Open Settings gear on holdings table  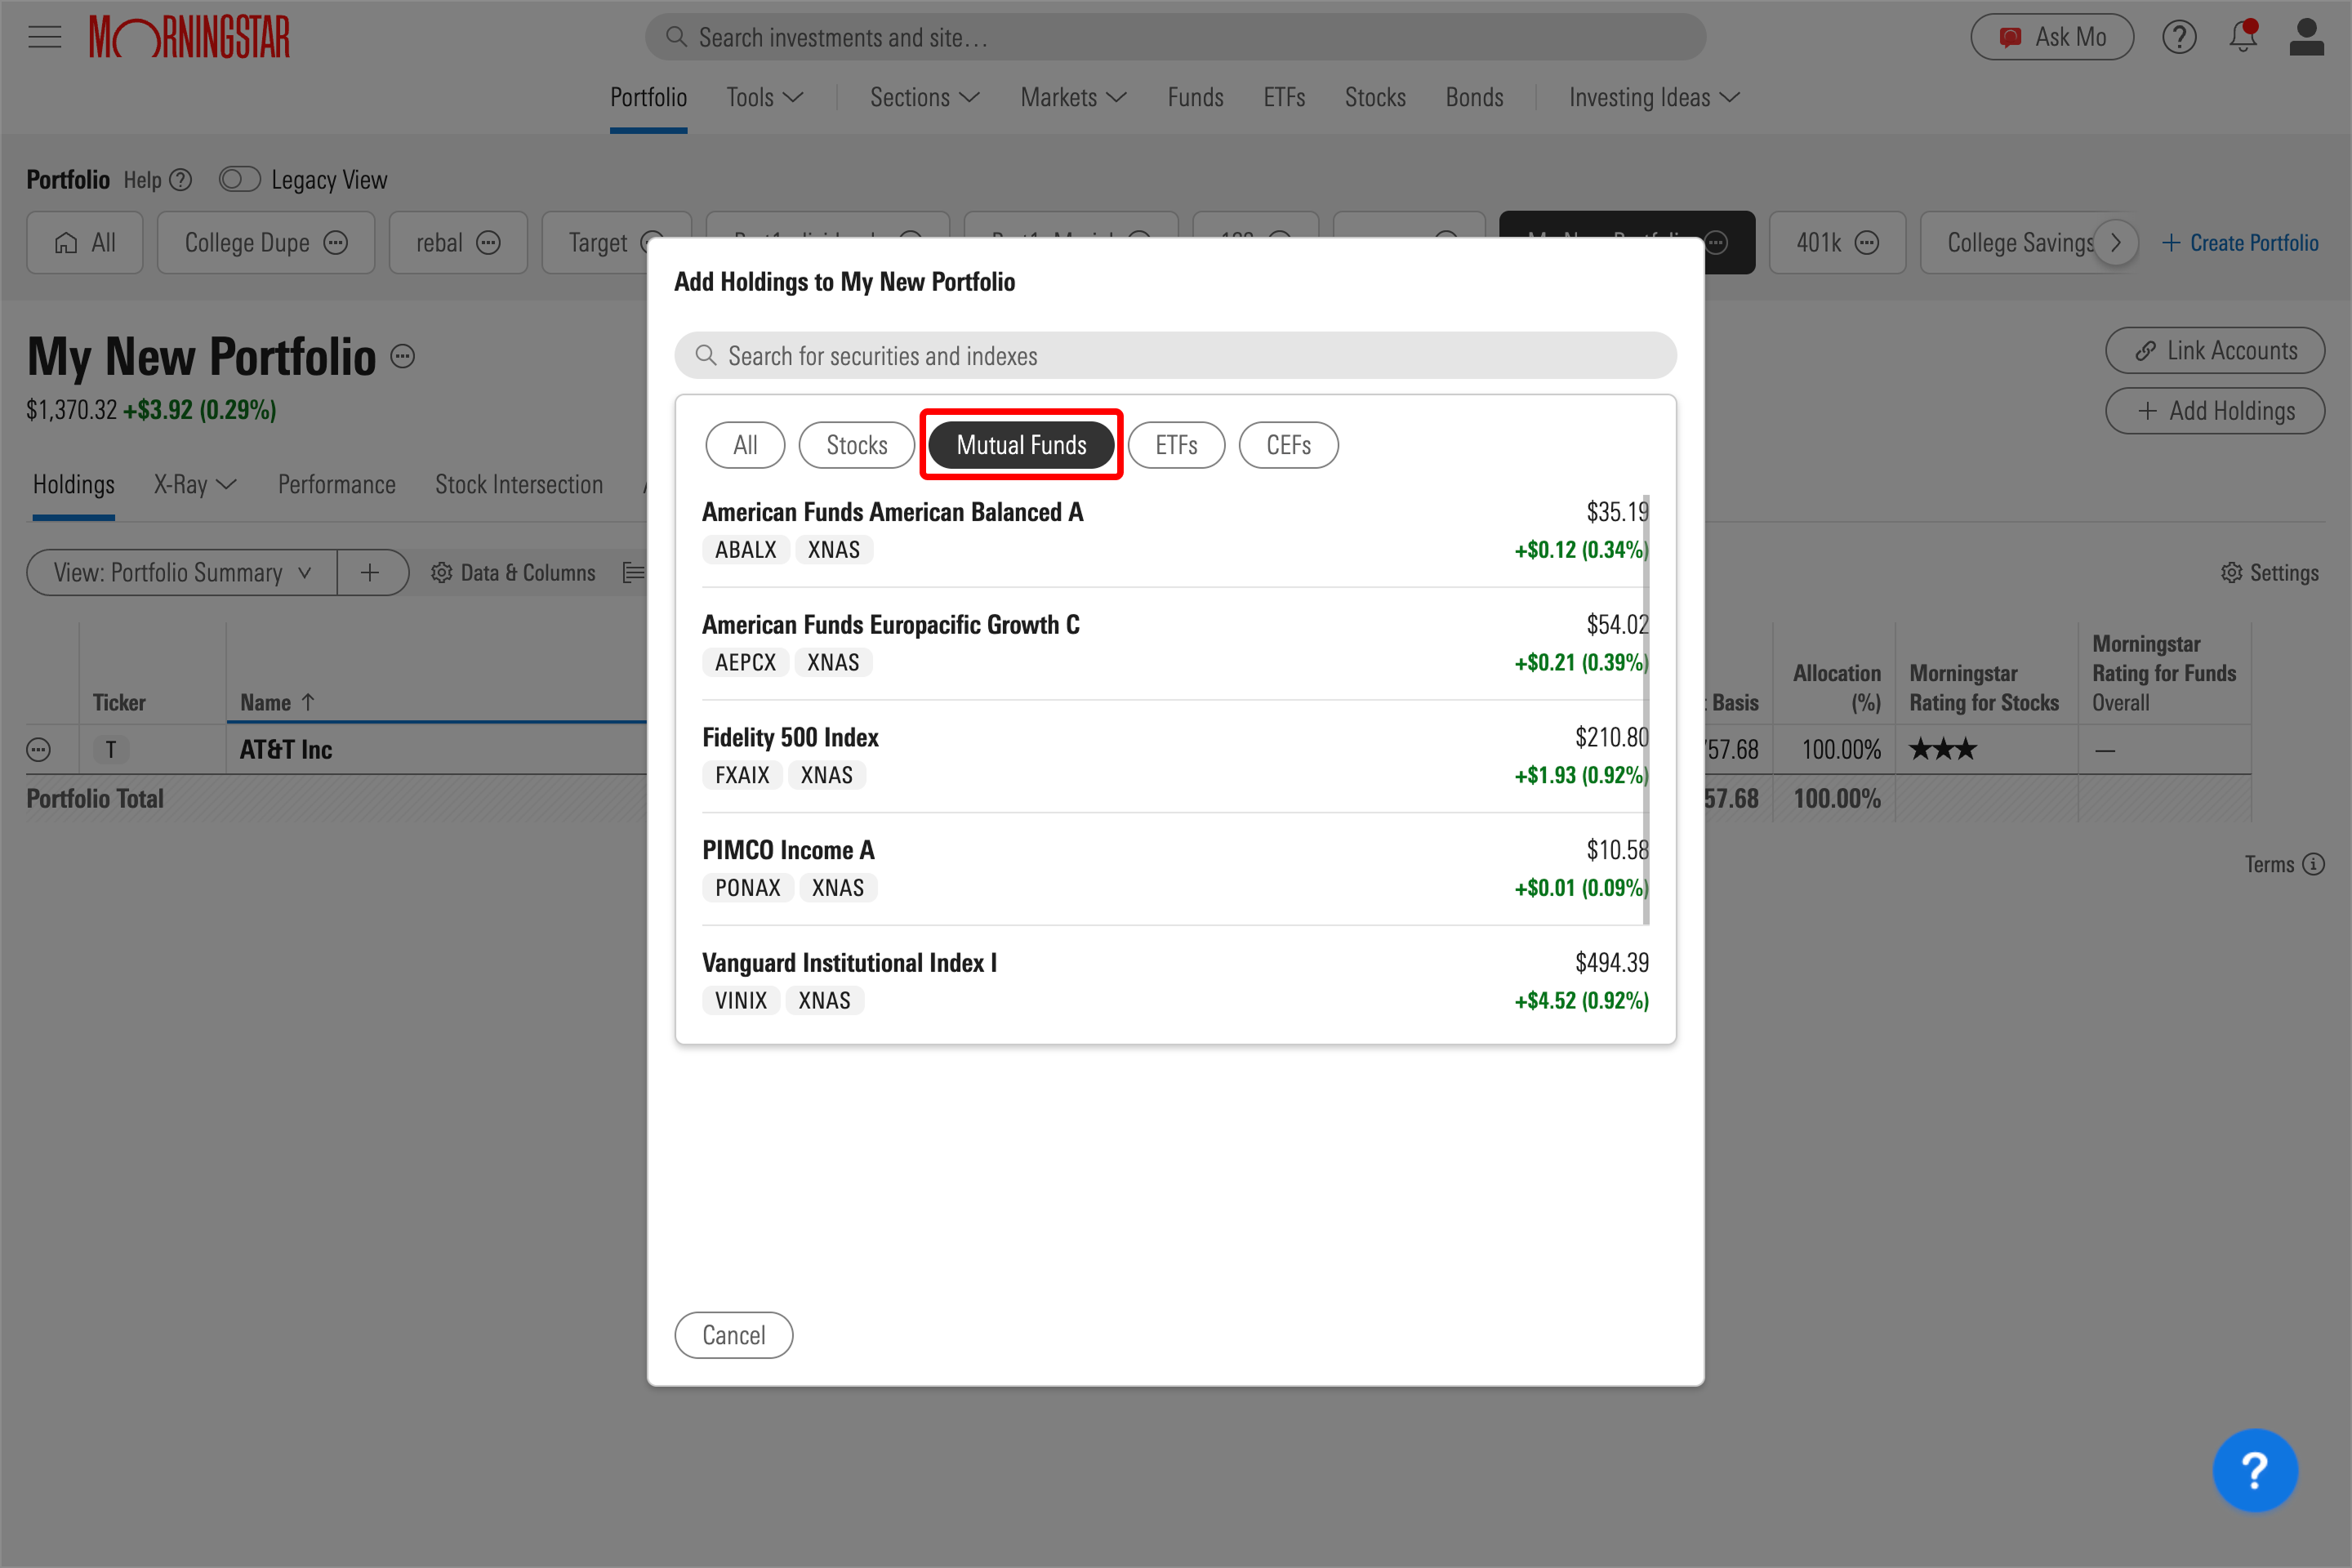click(2269, 573)
